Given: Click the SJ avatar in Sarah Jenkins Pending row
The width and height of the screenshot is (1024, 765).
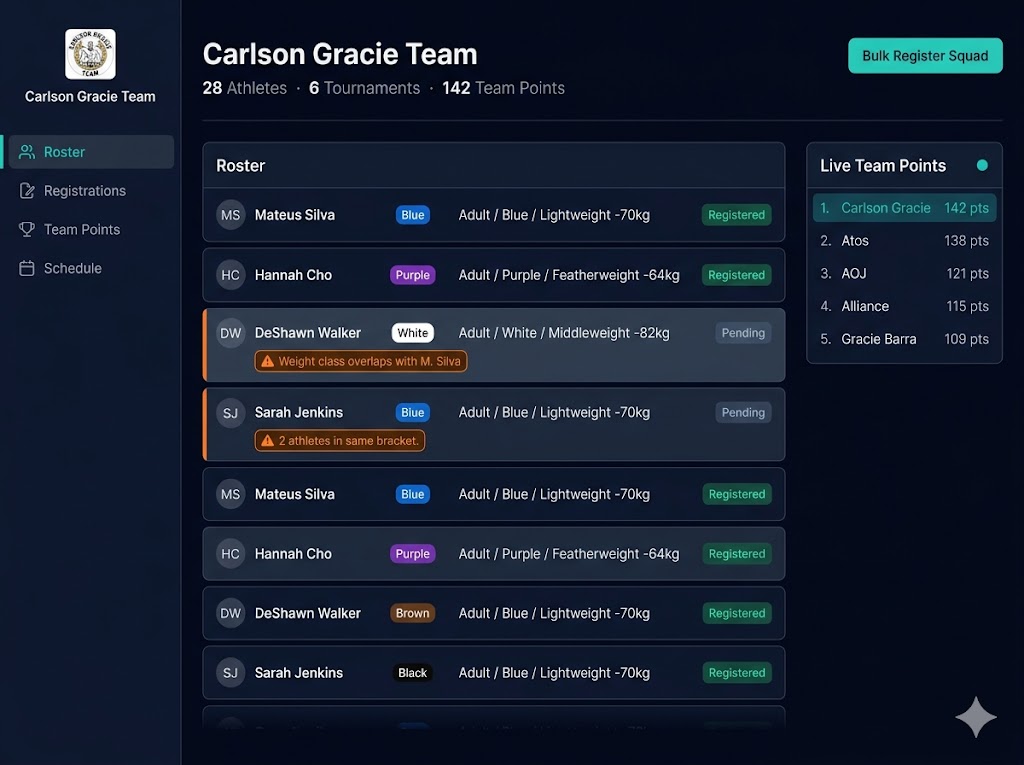Looking at the screenshot, I should click(x=231, y=413).
